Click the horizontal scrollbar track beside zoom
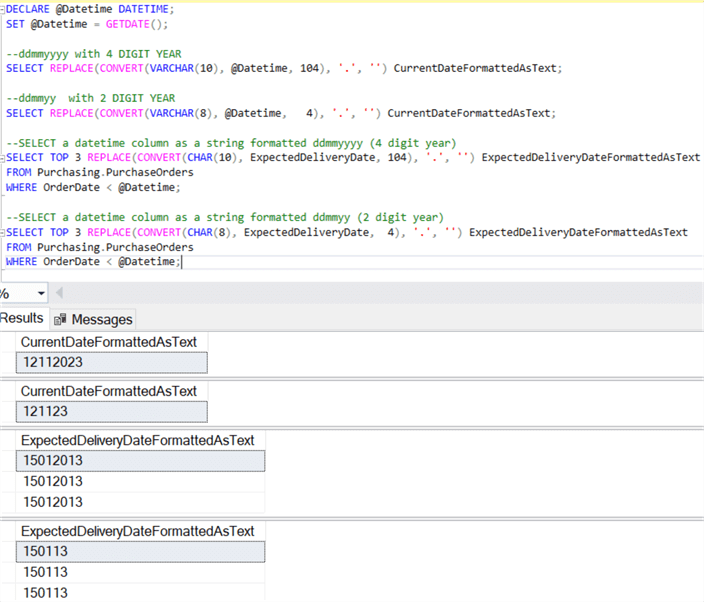Viewport: 704px width, 602px height. (380, 293)
